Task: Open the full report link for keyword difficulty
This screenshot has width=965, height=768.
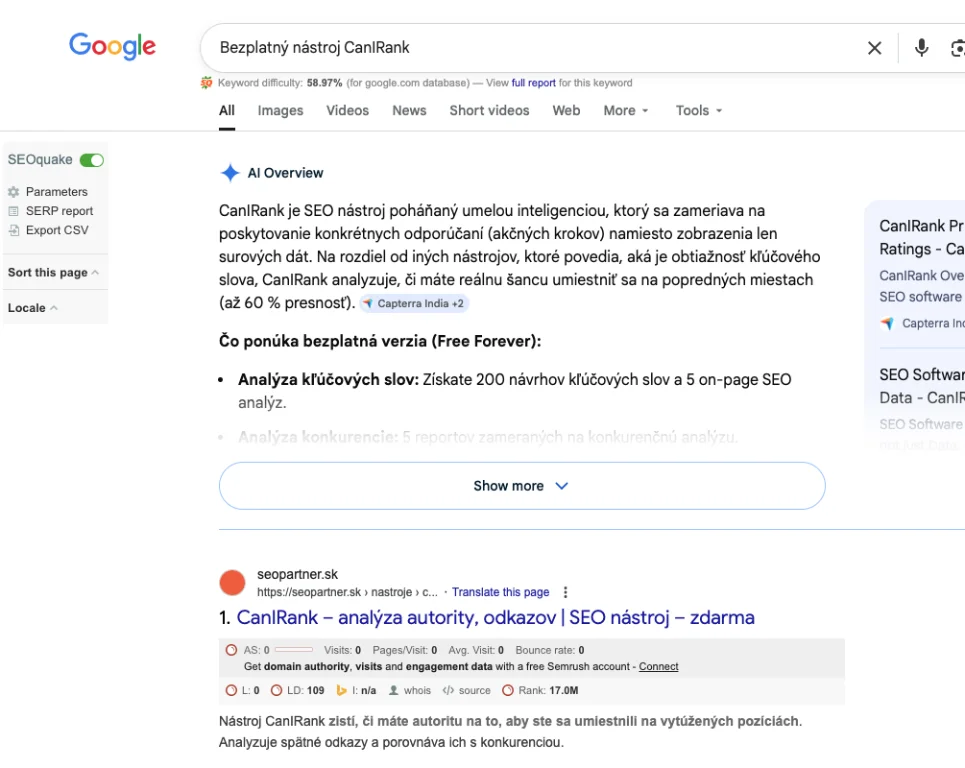Action: coord(533,83)
